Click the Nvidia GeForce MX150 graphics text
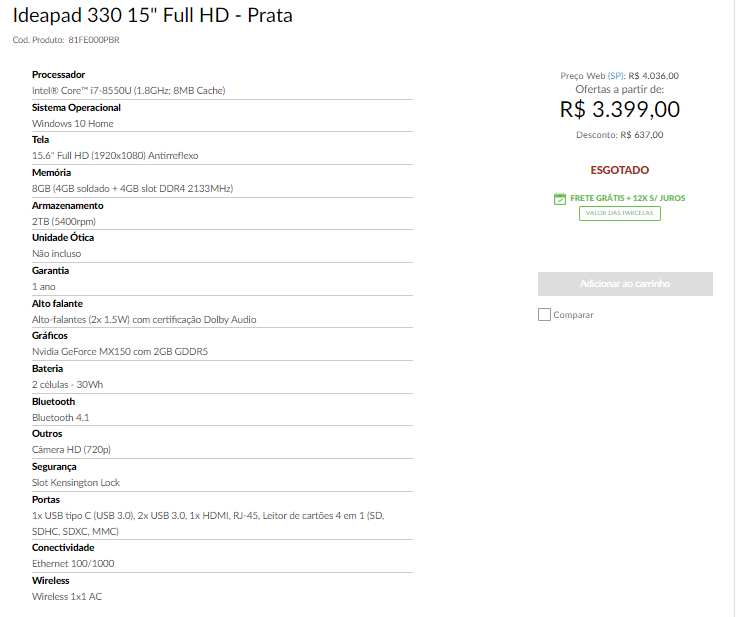Image resolution: width=740 pixels, height=617 pixels. point(120,352)
